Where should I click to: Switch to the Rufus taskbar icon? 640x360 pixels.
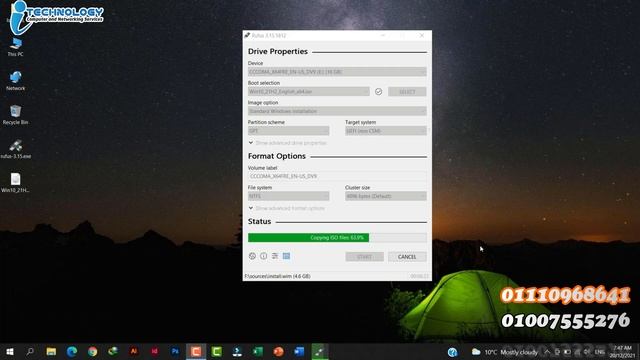pyautogui.click(x=320, y=351)
